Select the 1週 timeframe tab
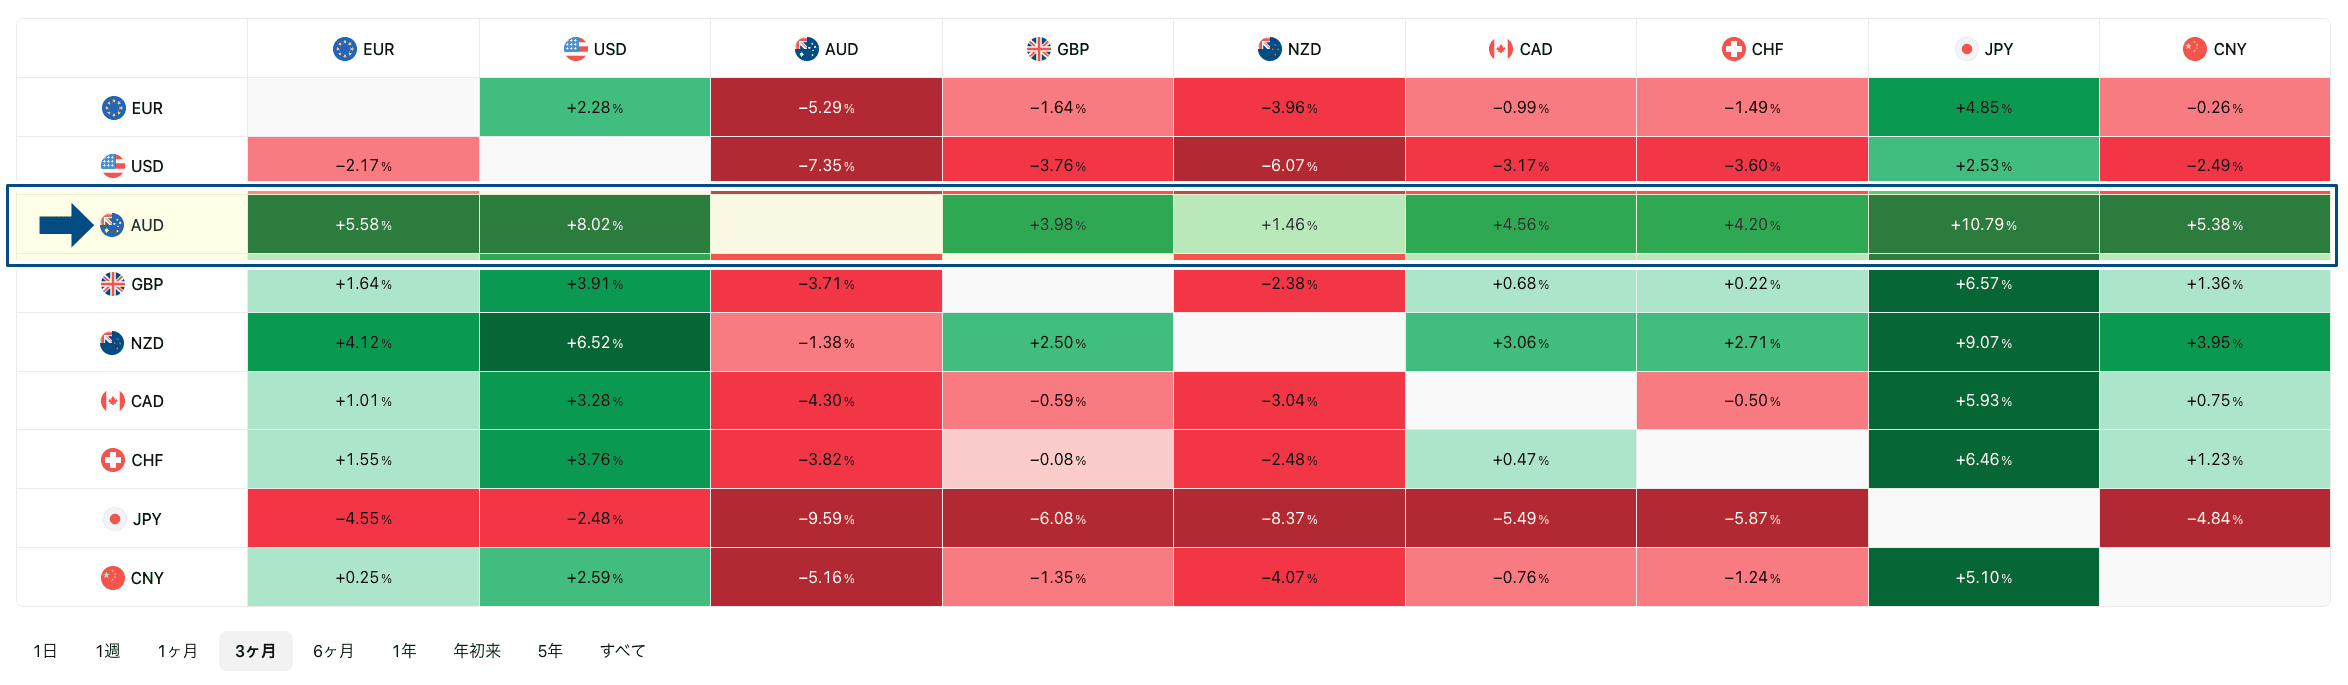2348x685 pixels. coord(108,651)
